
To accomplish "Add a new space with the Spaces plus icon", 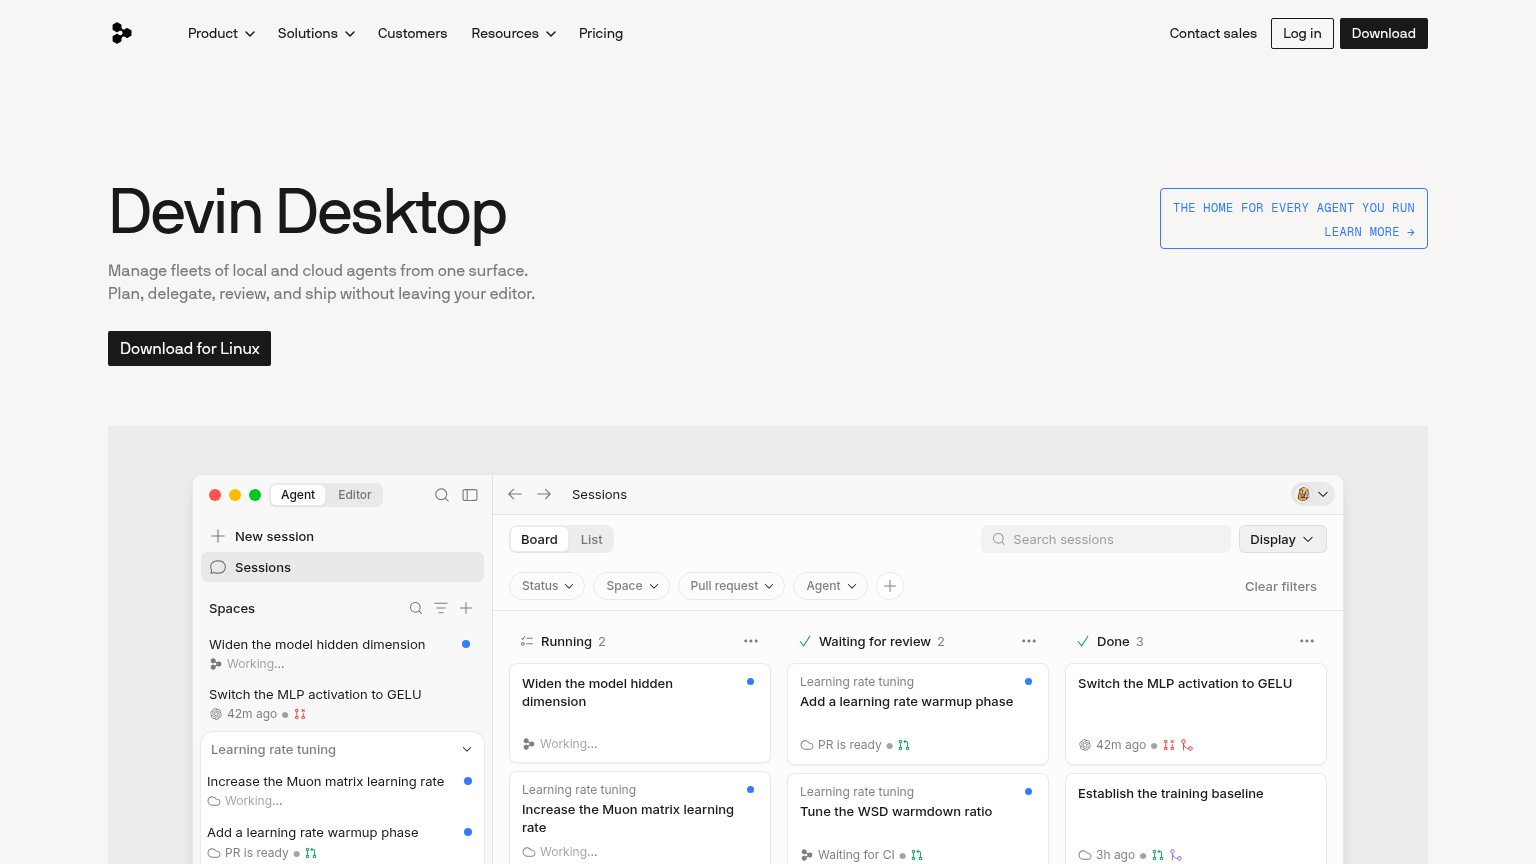I will point(466,608).
